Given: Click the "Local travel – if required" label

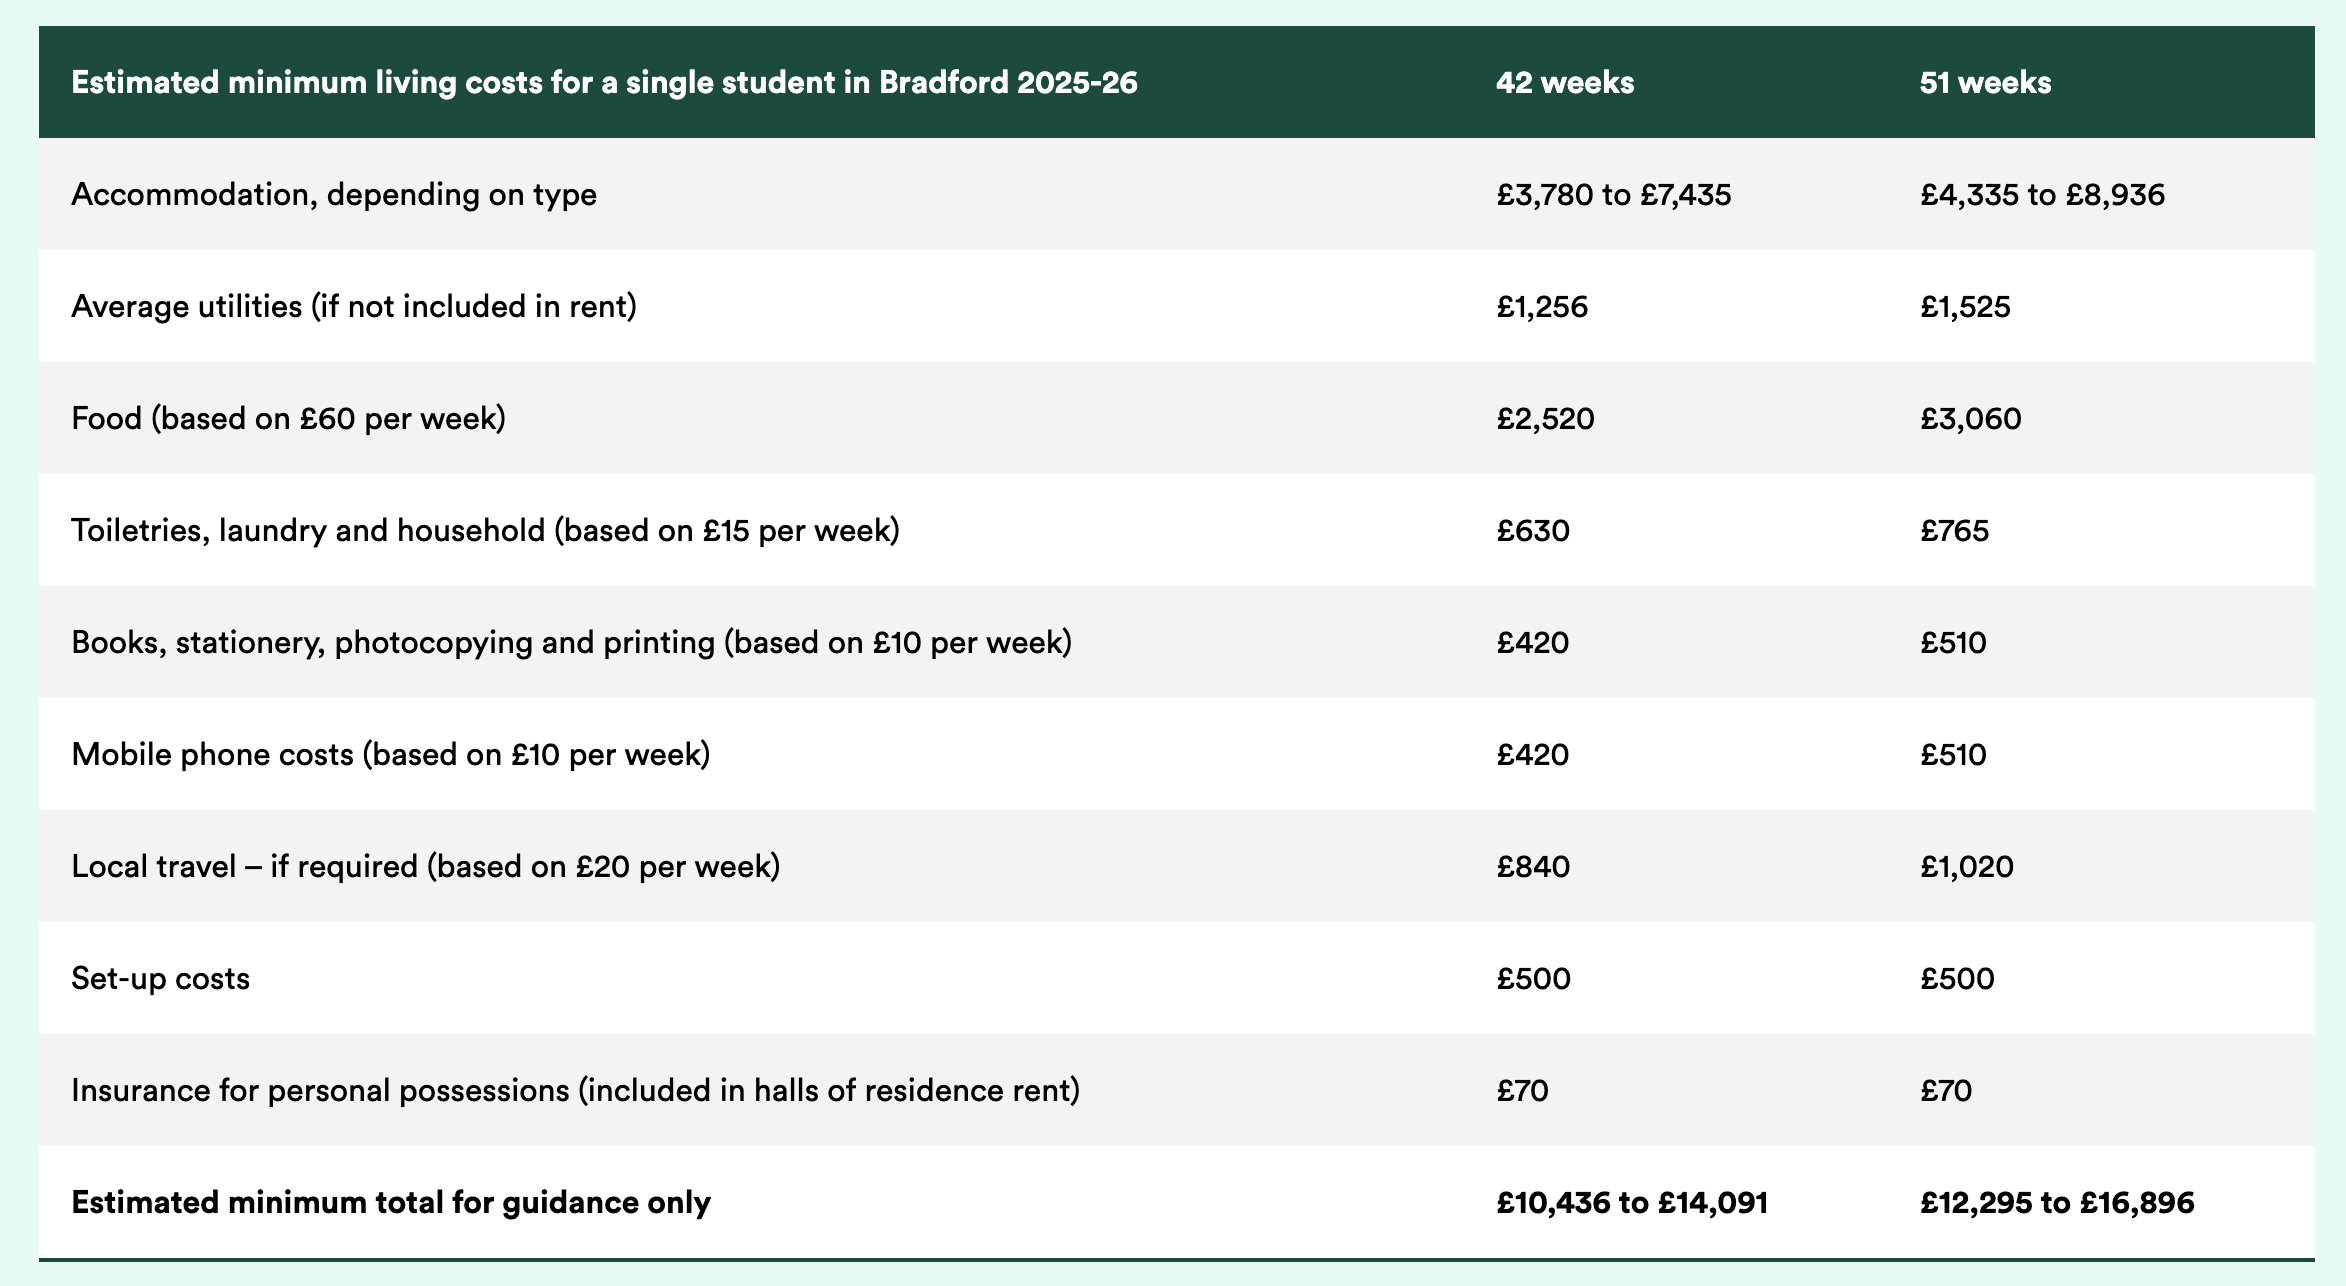Looking at the screenshot, I should pyautogui.click(x=425, y=866).
